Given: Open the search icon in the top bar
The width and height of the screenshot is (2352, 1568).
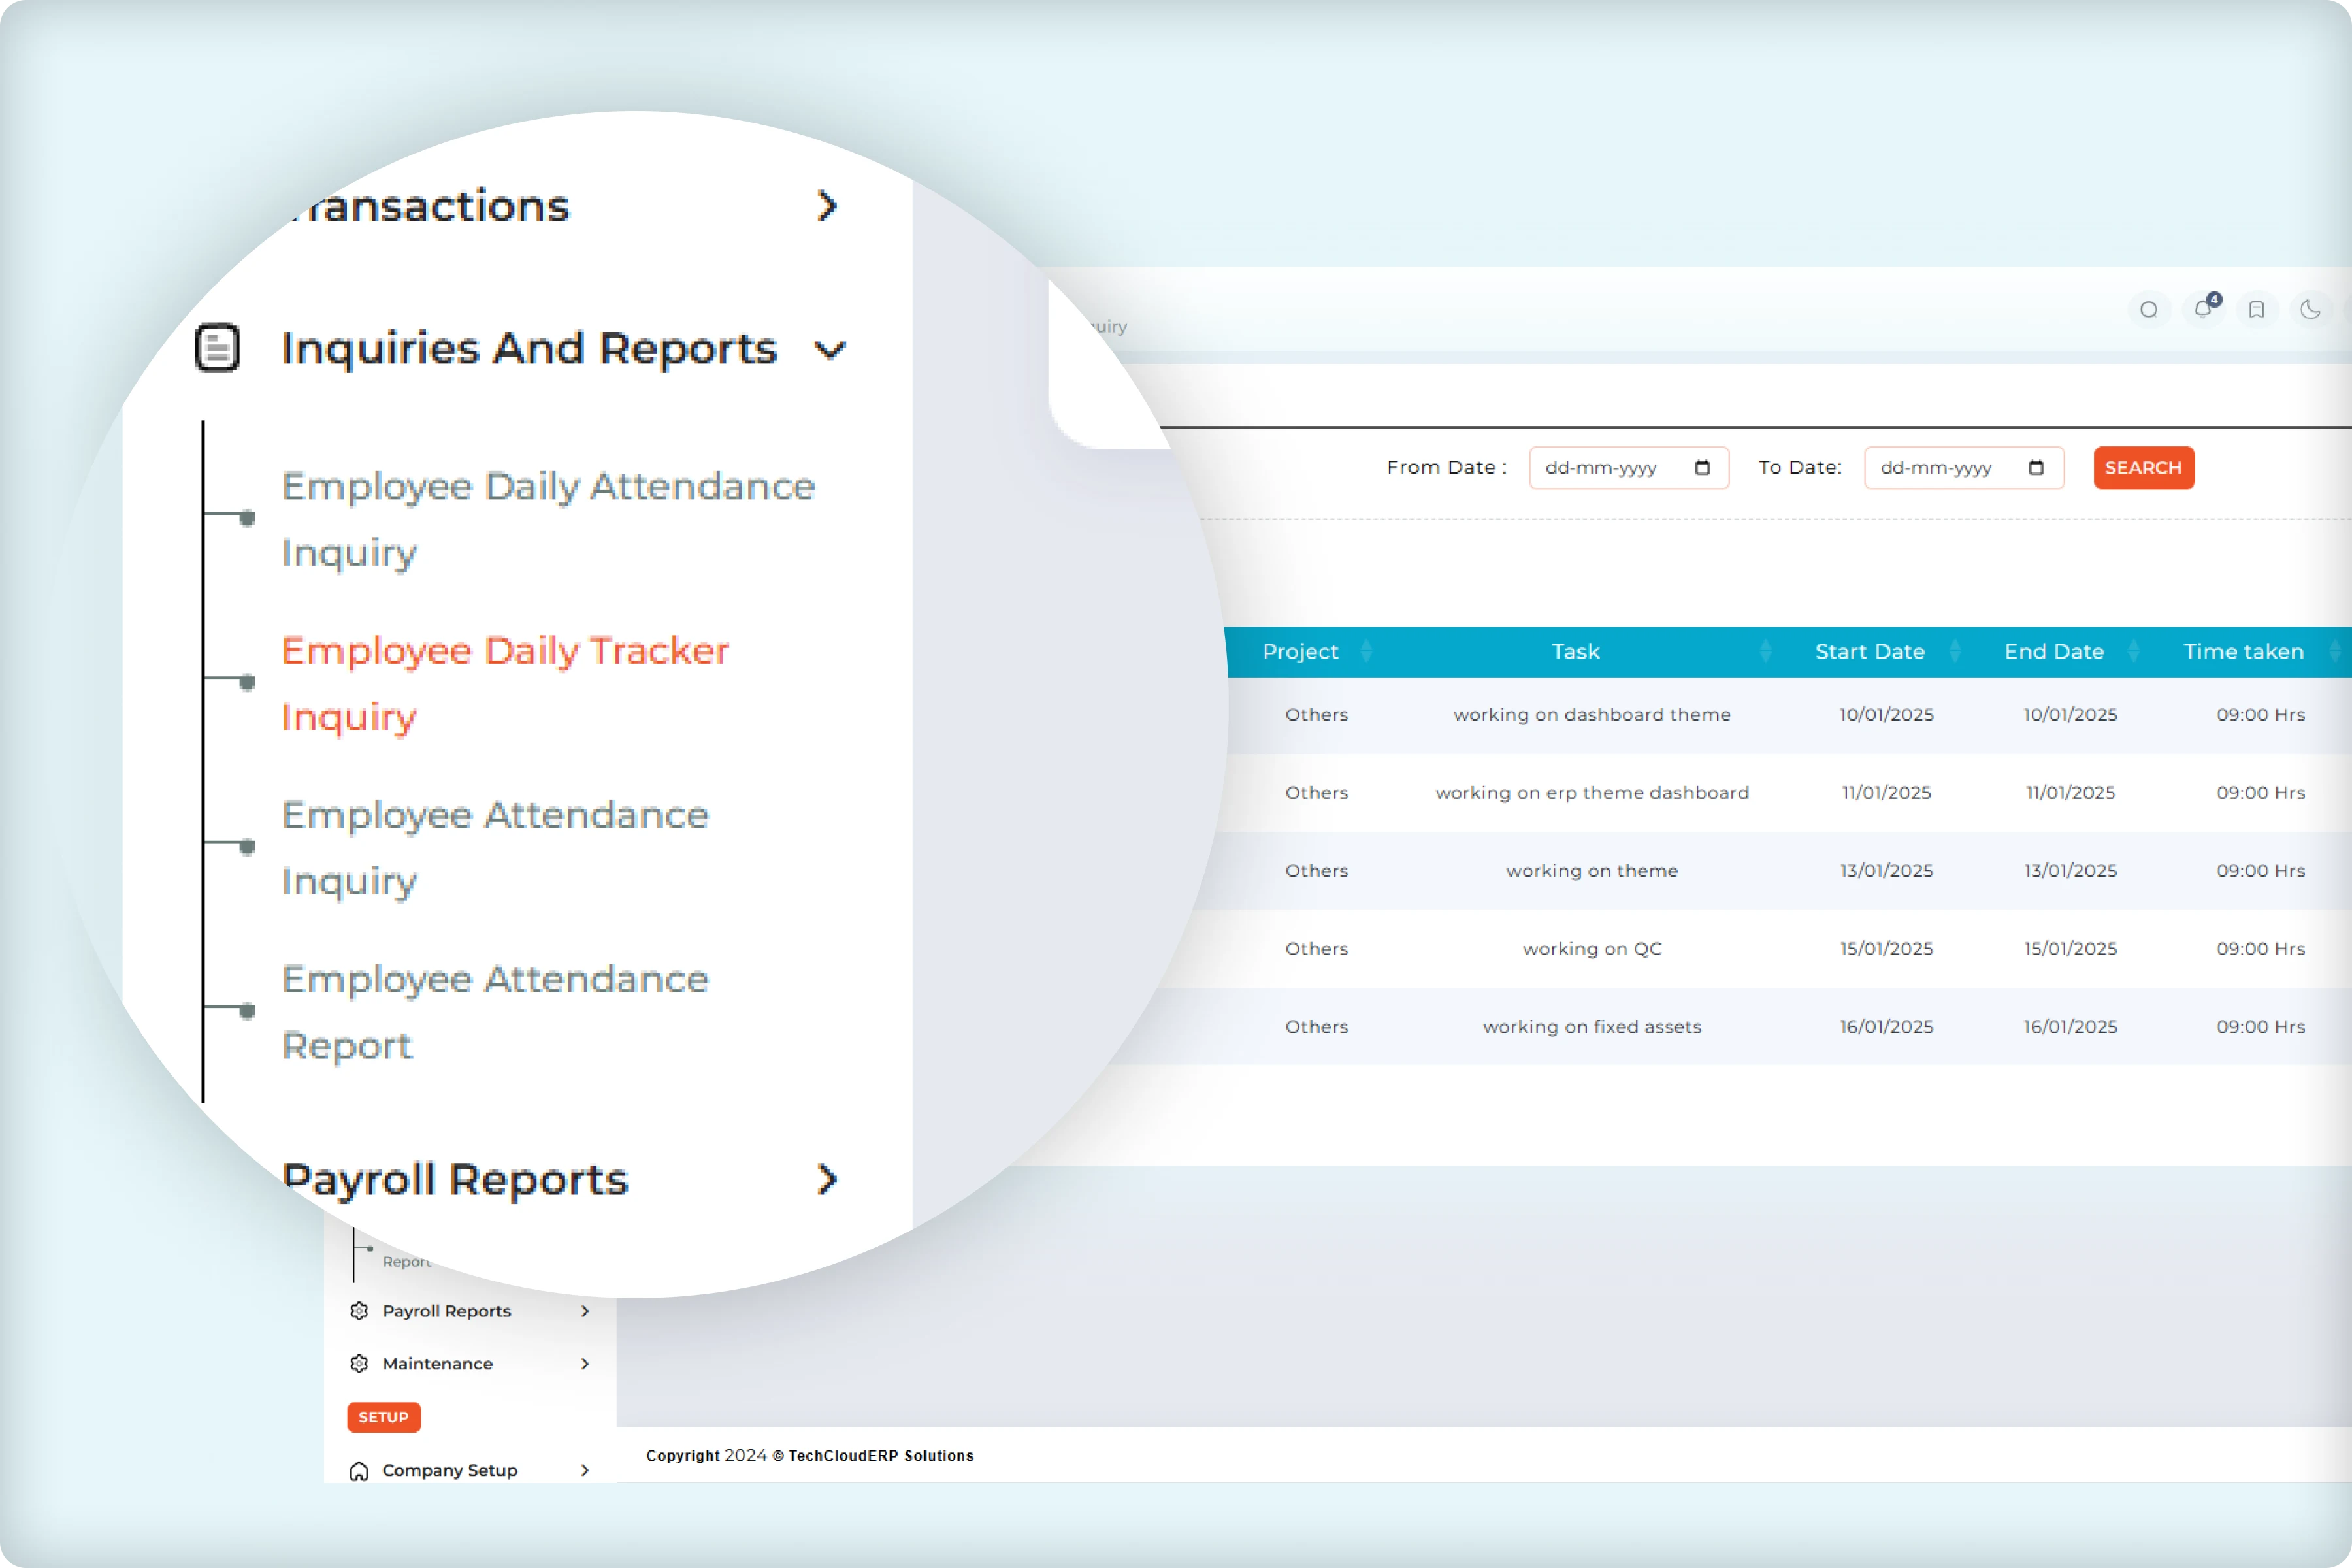Looking at the screenshot, I should coord(2149,310).
